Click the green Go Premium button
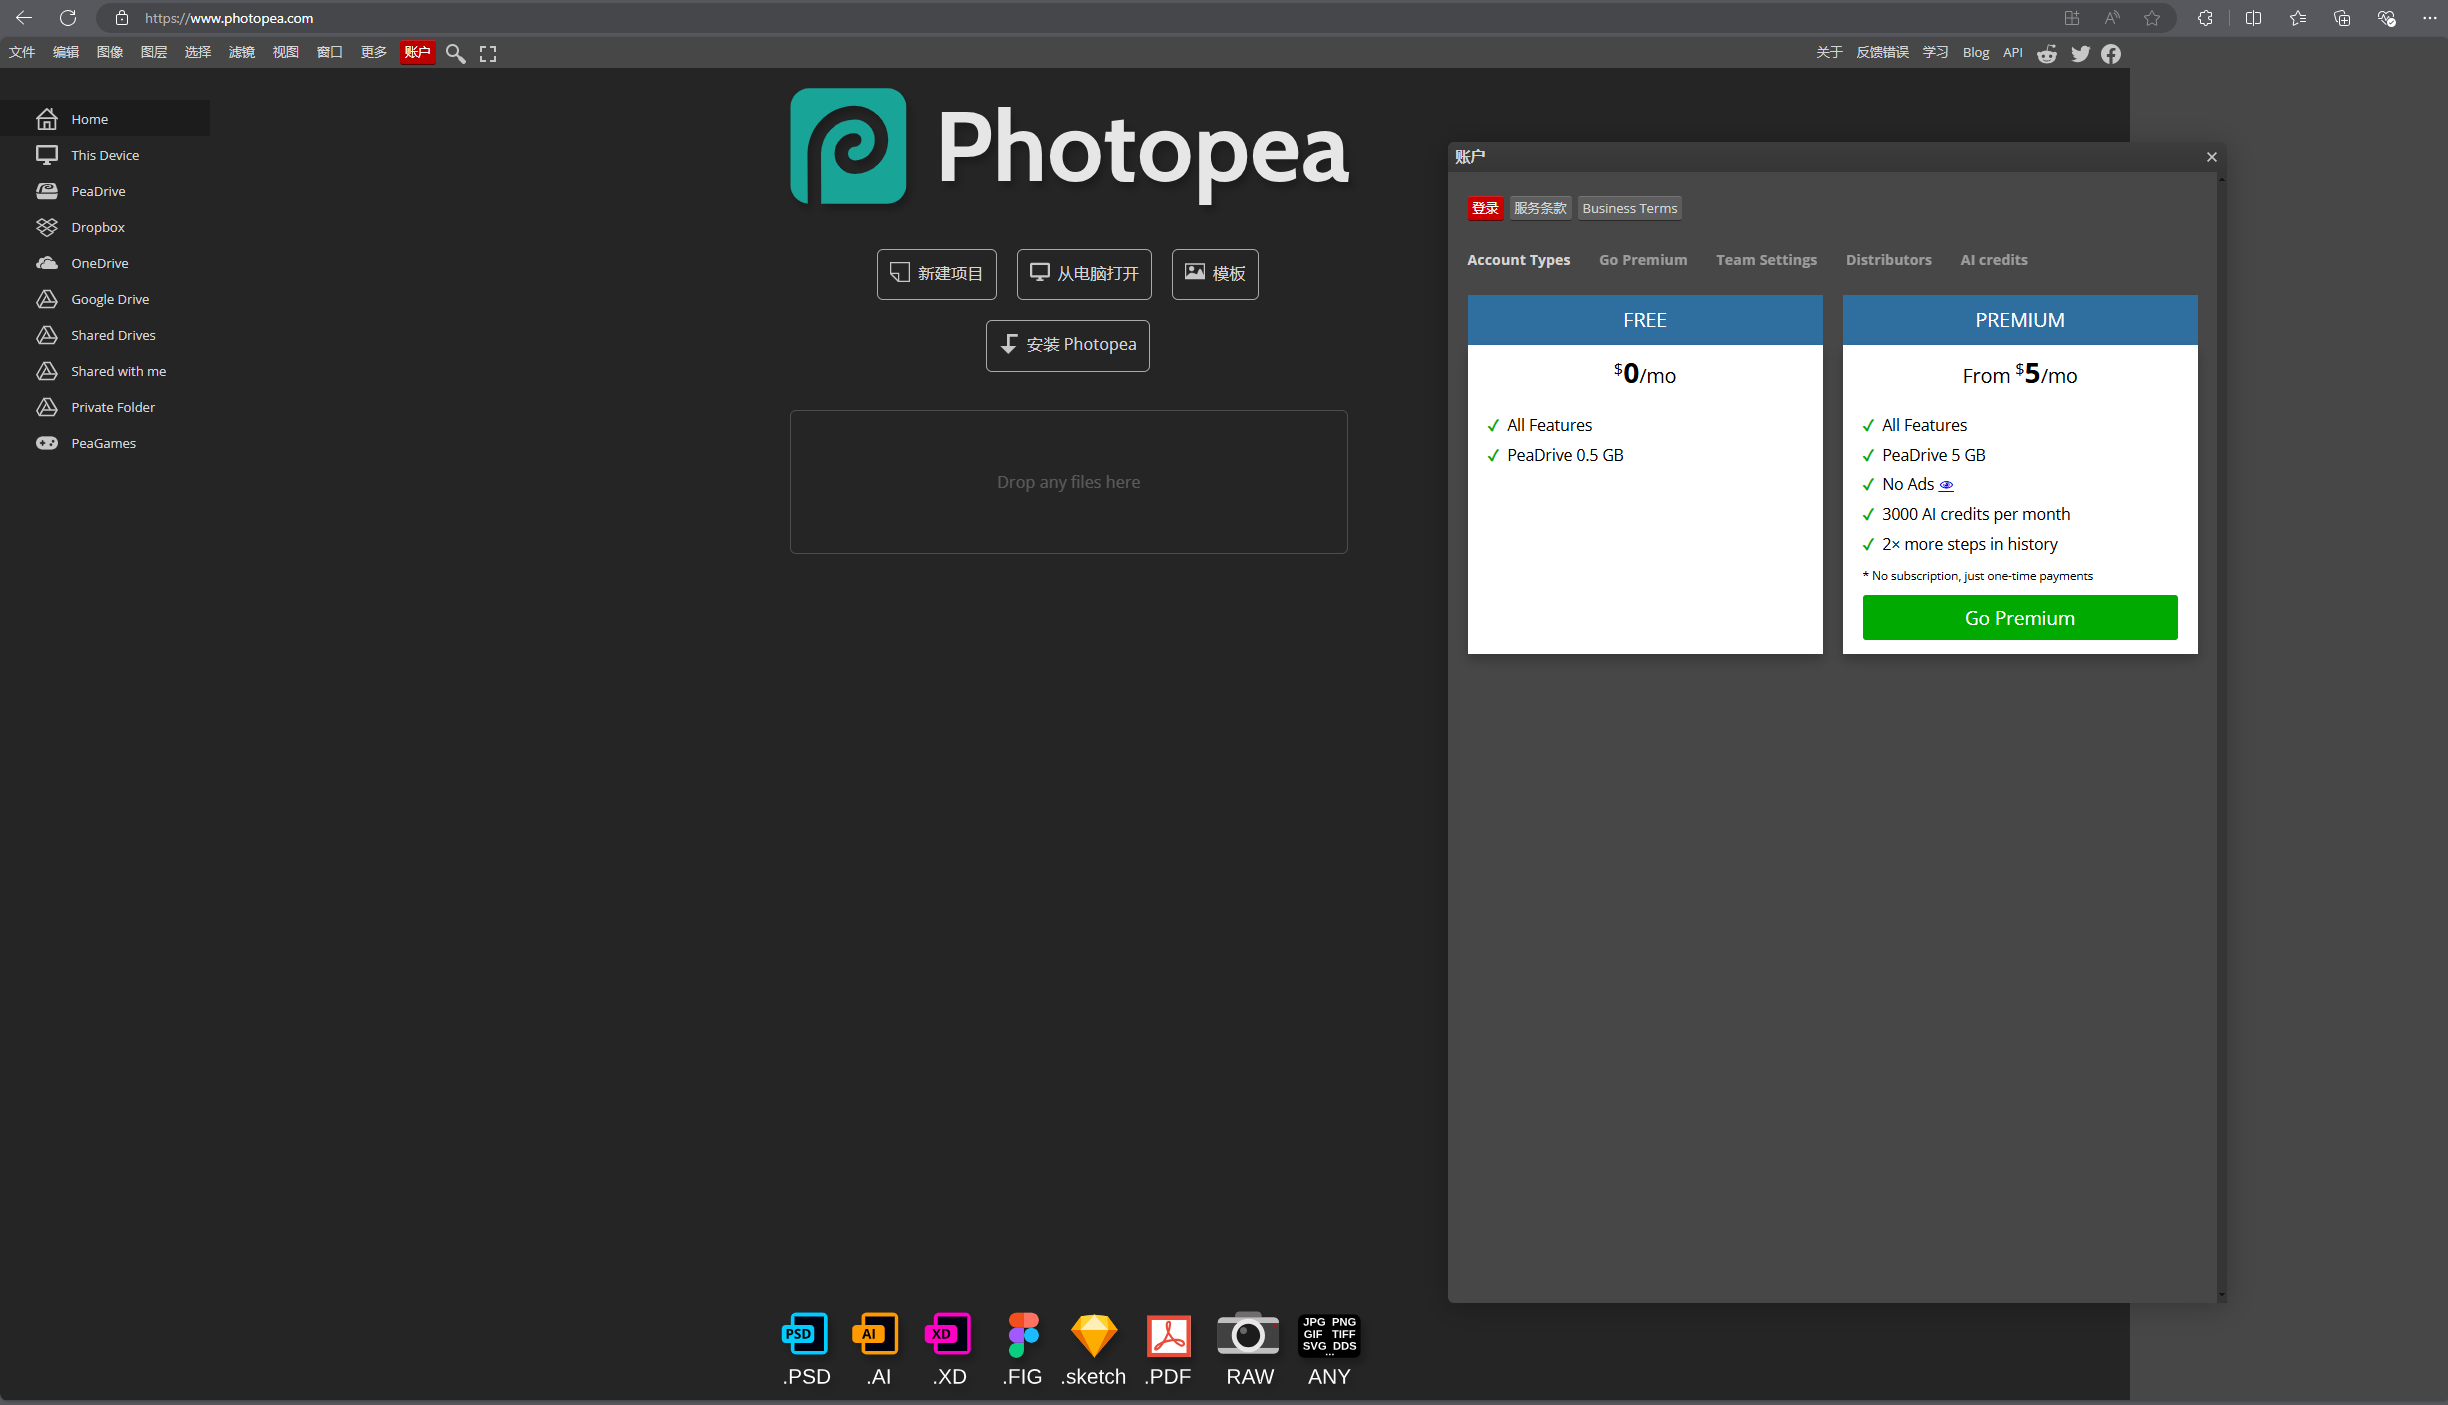The height and width of the screenshot is (1405, 2448). (x=2019, y=618)
